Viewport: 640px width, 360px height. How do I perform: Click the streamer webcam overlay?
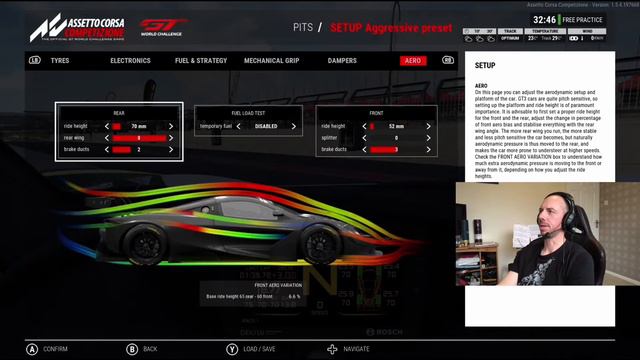[548, 234]
